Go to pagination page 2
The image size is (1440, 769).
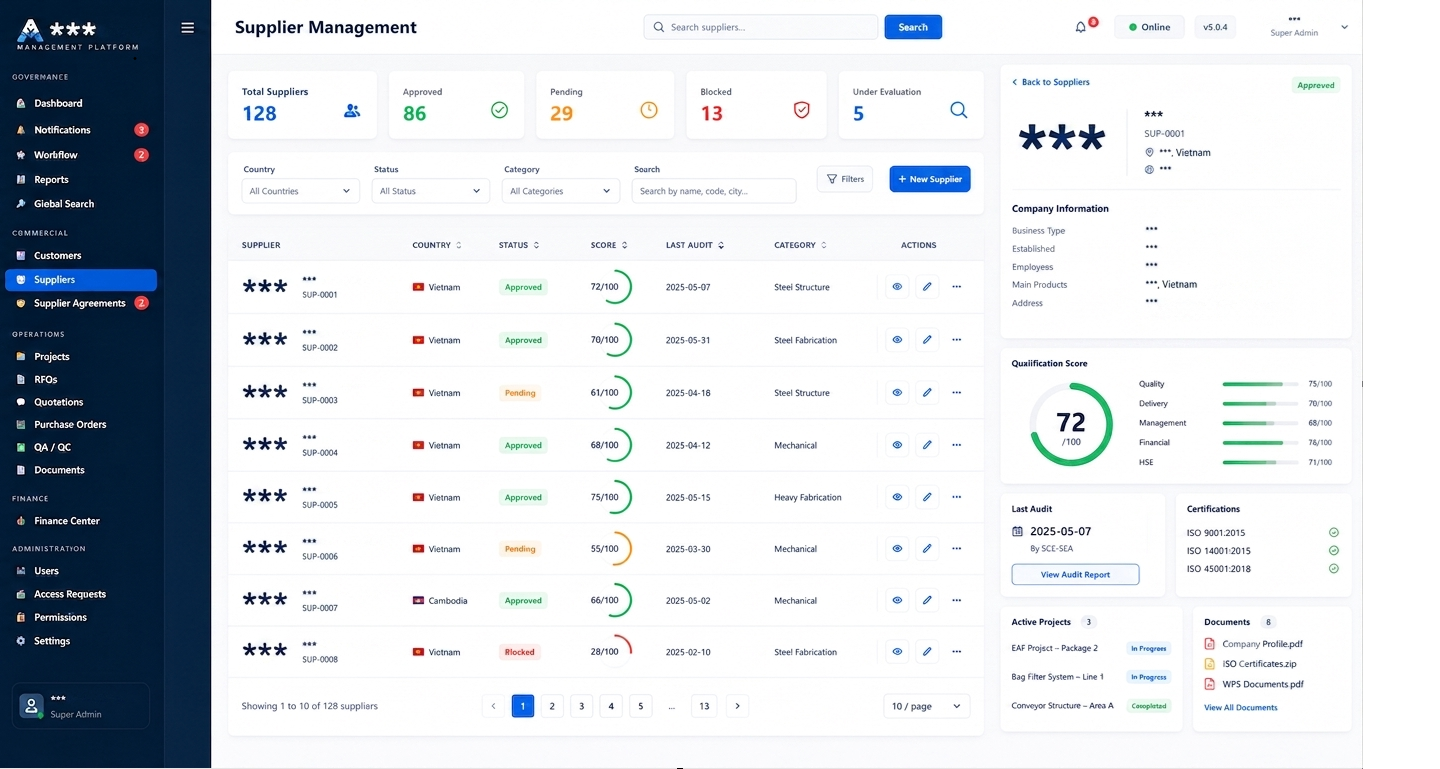552,706
